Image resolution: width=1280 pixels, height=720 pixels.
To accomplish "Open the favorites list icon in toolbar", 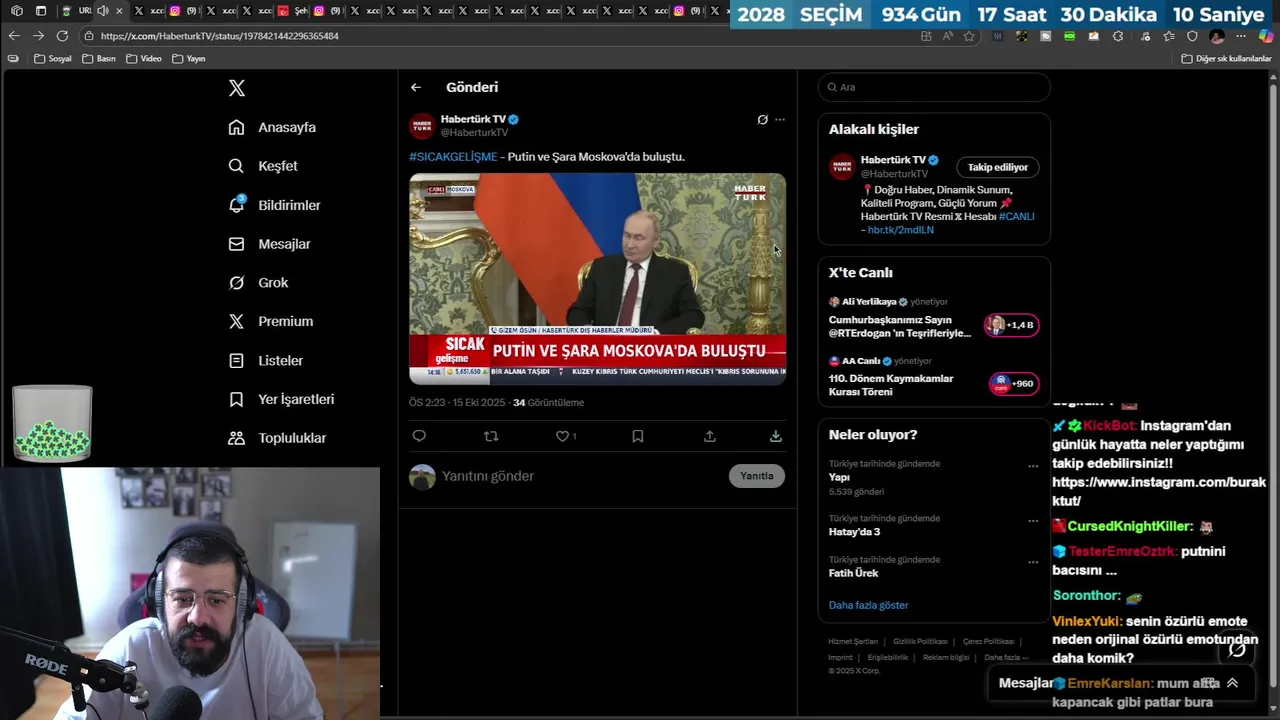I will pos(1169,36).
